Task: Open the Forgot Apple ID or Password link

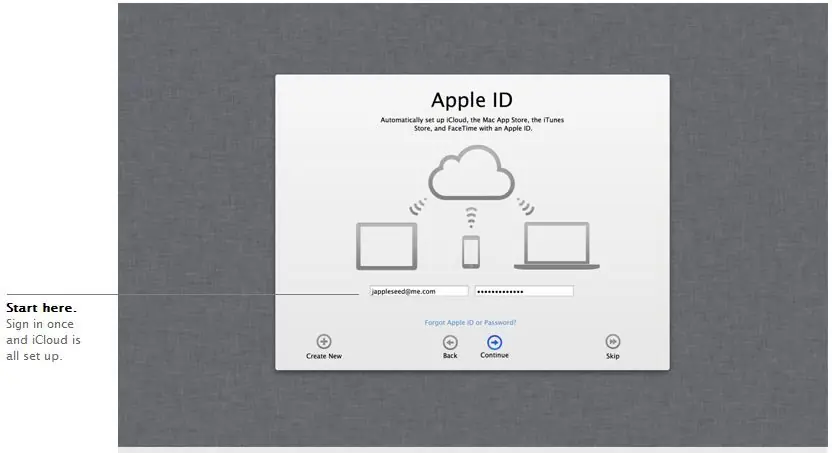Action: [470, 323]
